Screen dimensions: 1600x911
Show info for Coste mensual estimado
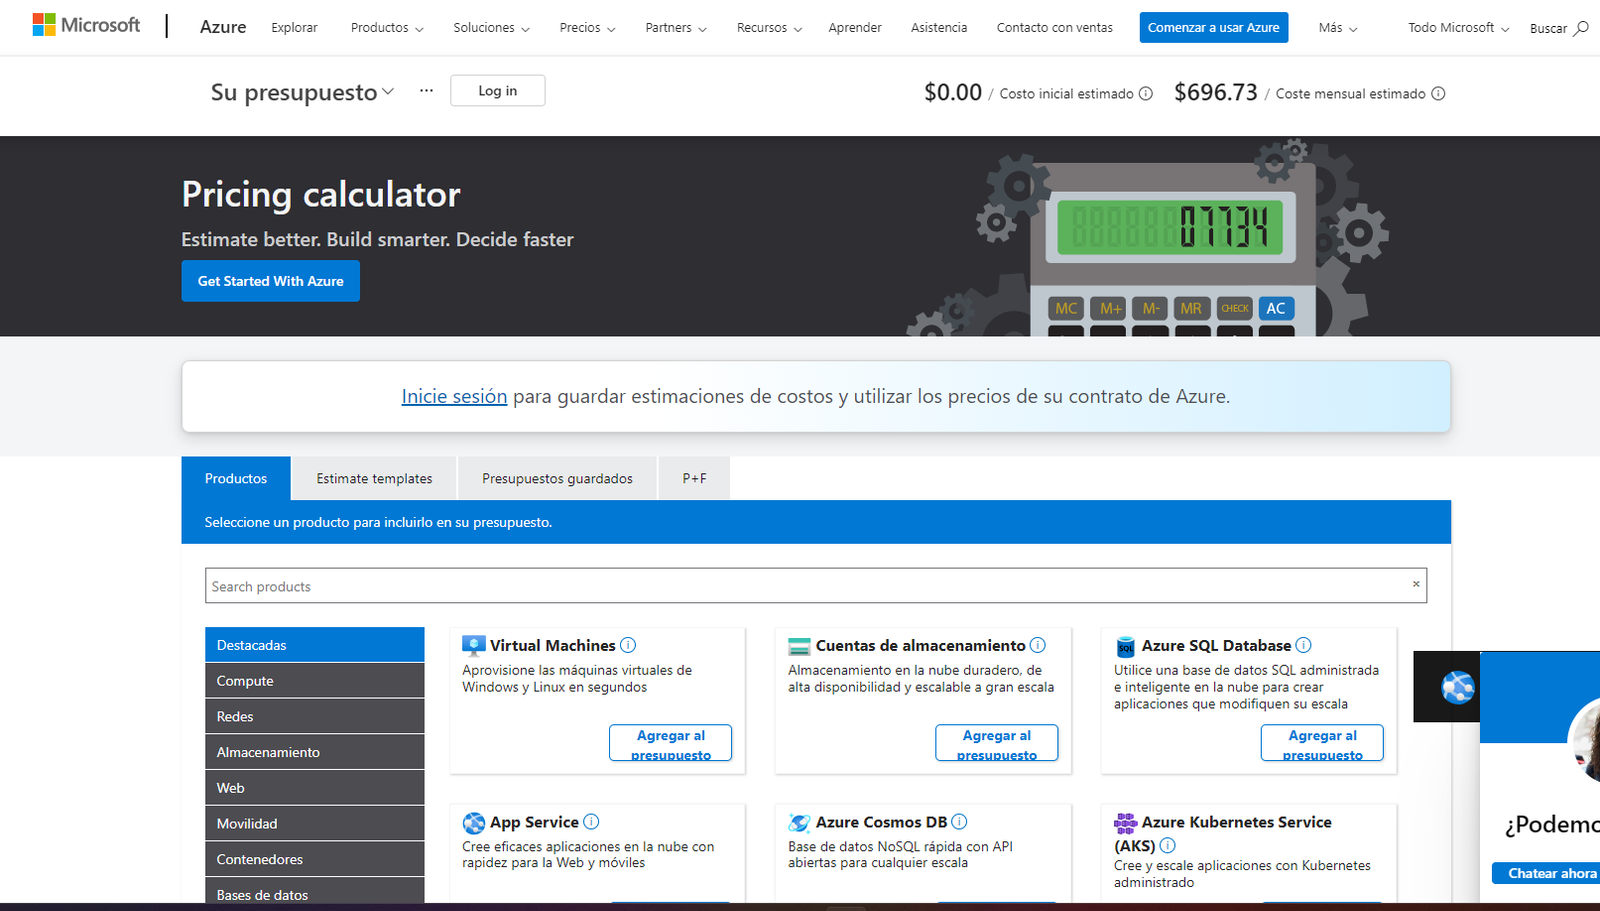(x=1438, y=94)
